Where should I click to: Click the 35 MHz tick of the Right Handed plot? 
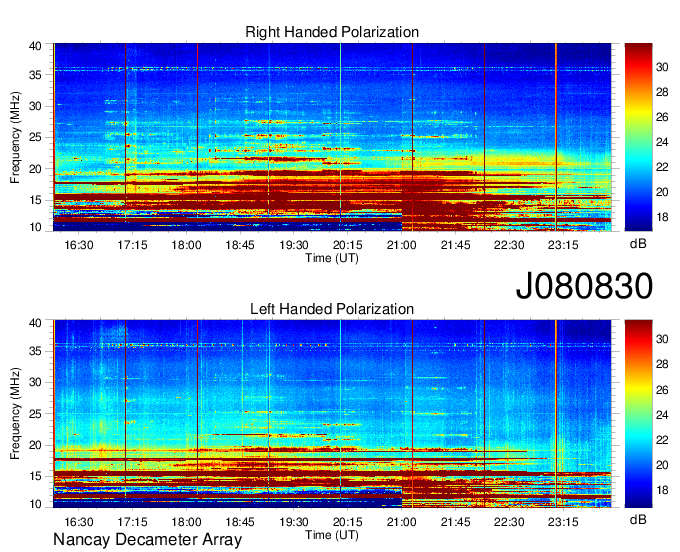35,75
